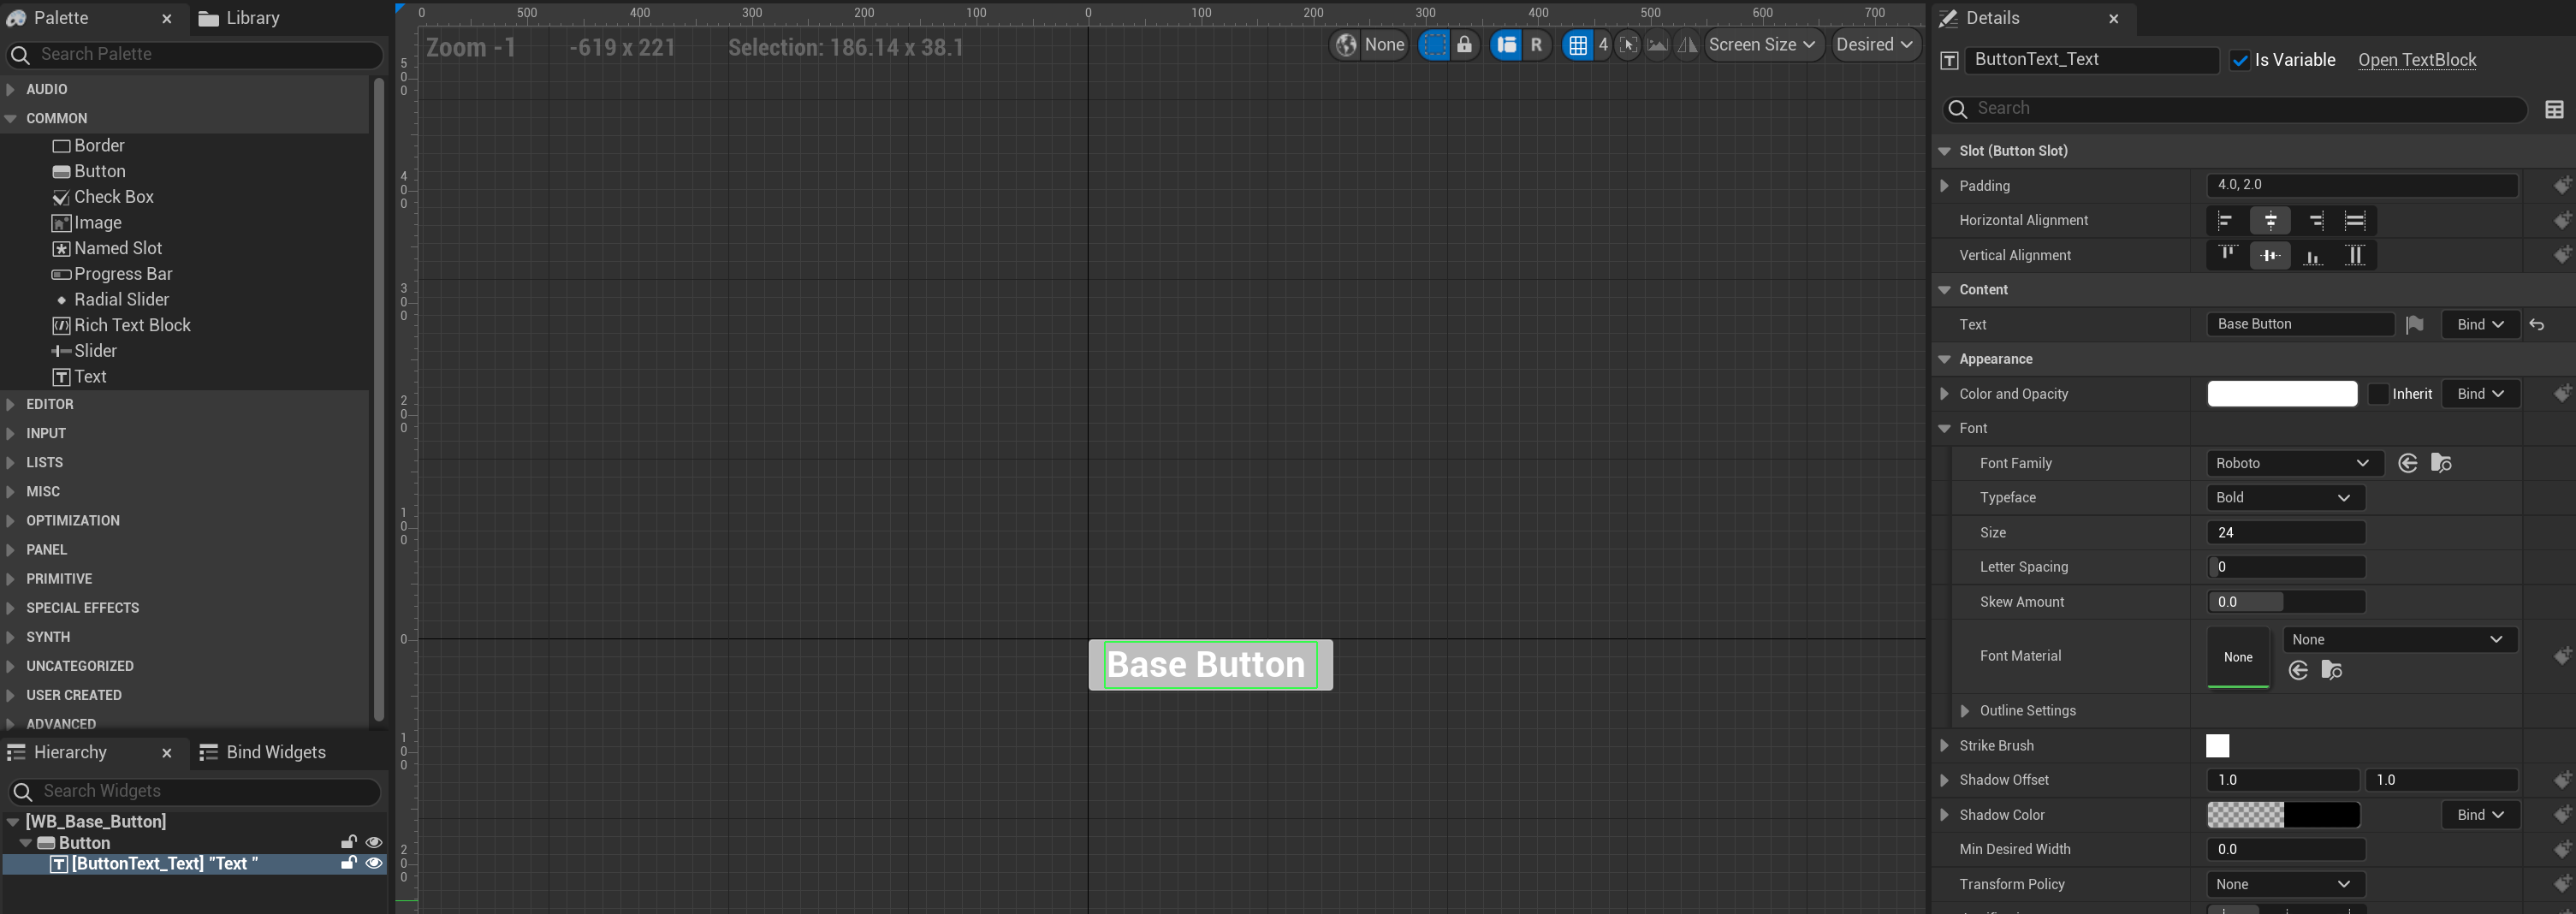Use selected asset for Font Family
Image resolution: width=2576 pixels, height=914 pixels.
pos(2408,463)
